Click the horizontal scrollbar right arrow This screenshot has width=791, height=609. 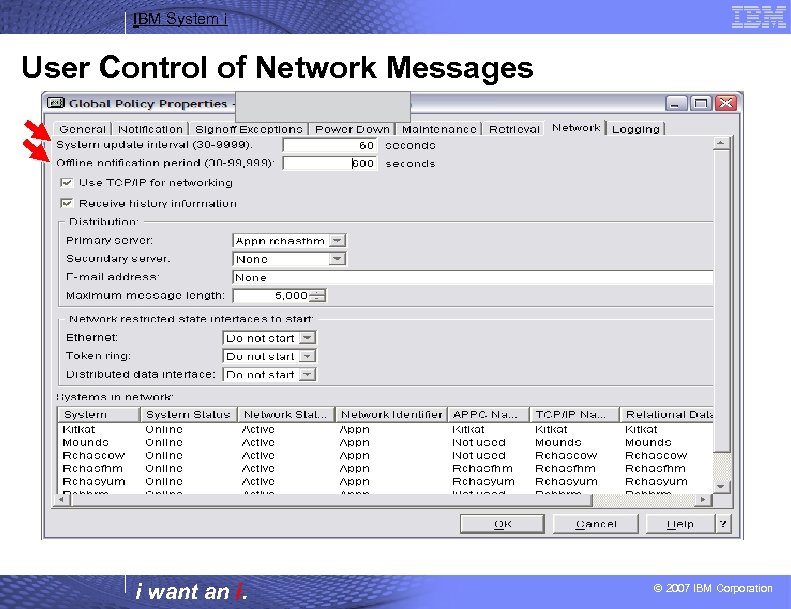(x=703, y=500)
